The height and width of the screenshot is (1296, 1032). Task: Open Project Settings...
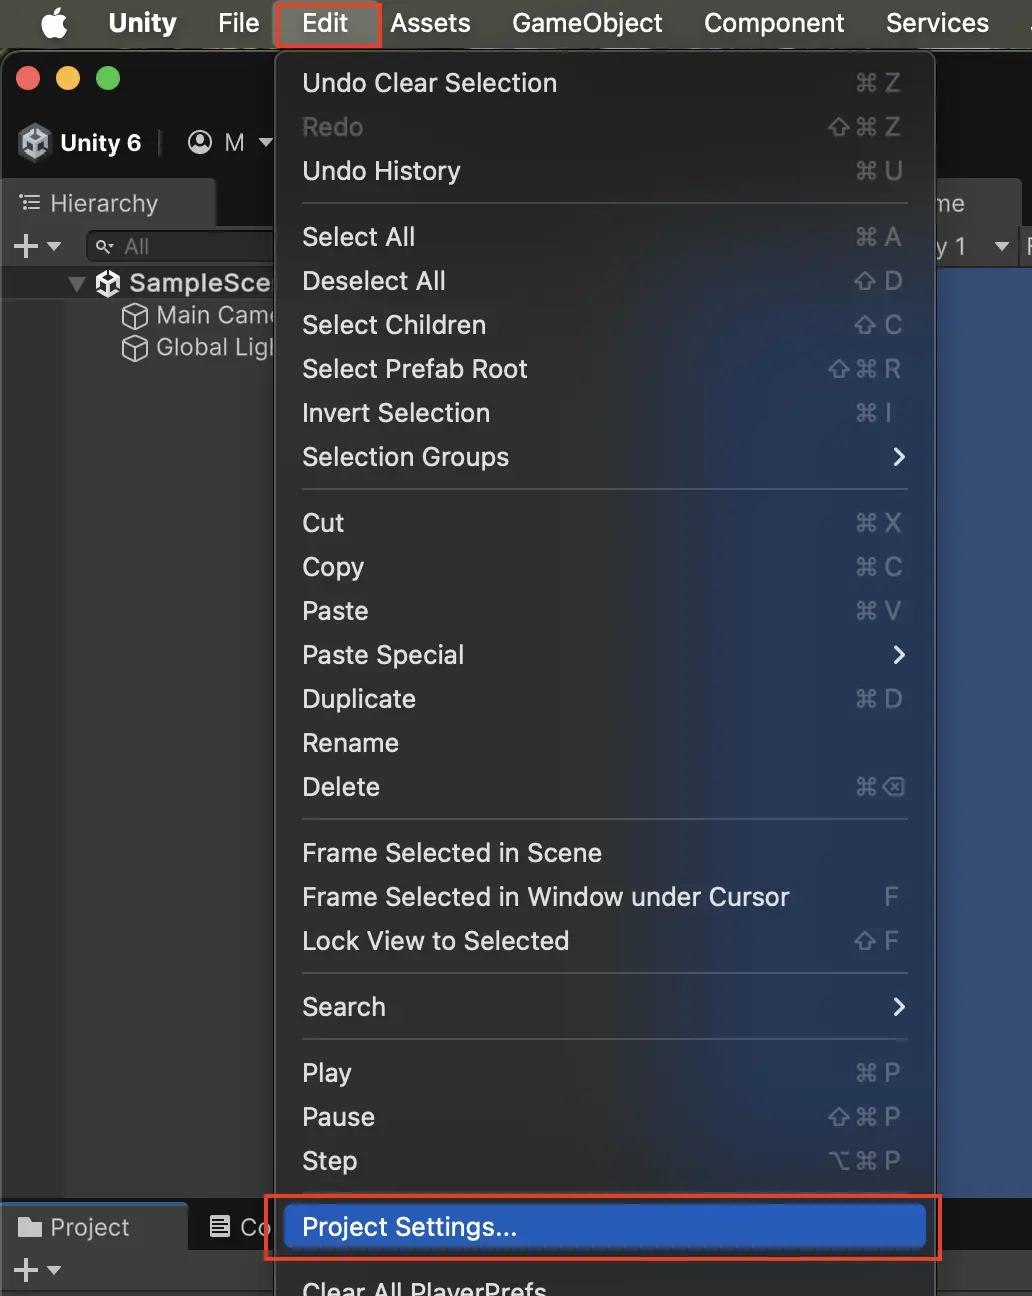(x=604, y=1227)
